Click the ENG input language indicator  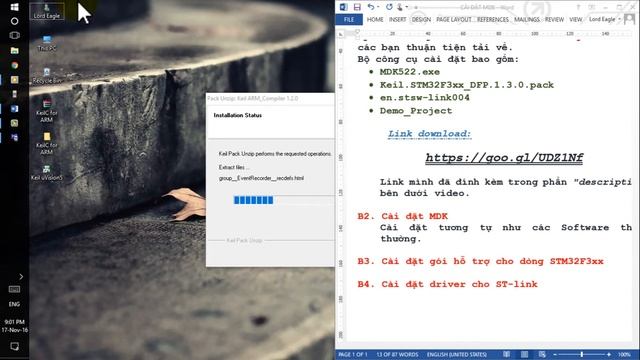(x=14, y=304)
